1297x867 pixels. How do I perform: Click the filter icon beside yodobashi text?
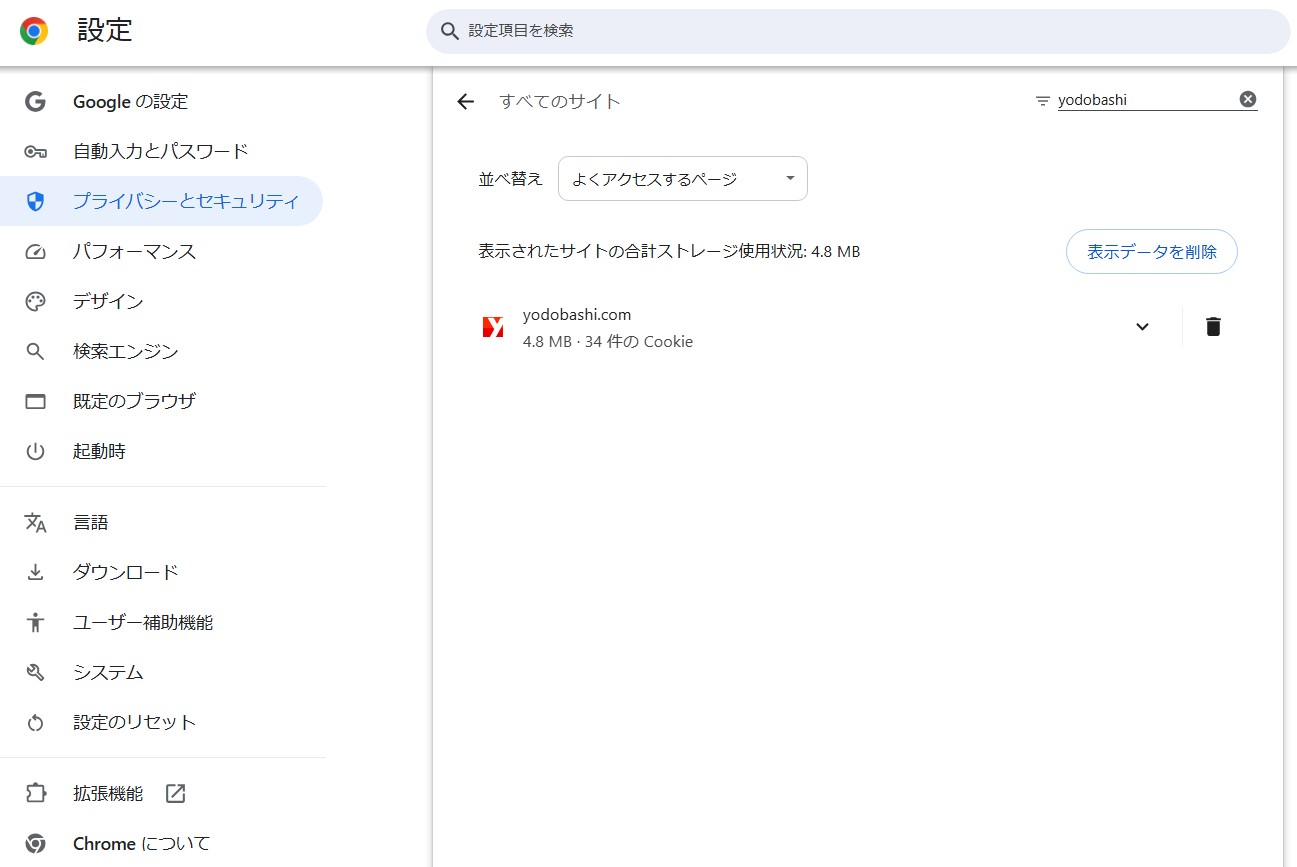pyautogui.click(x=1043, y=101)
